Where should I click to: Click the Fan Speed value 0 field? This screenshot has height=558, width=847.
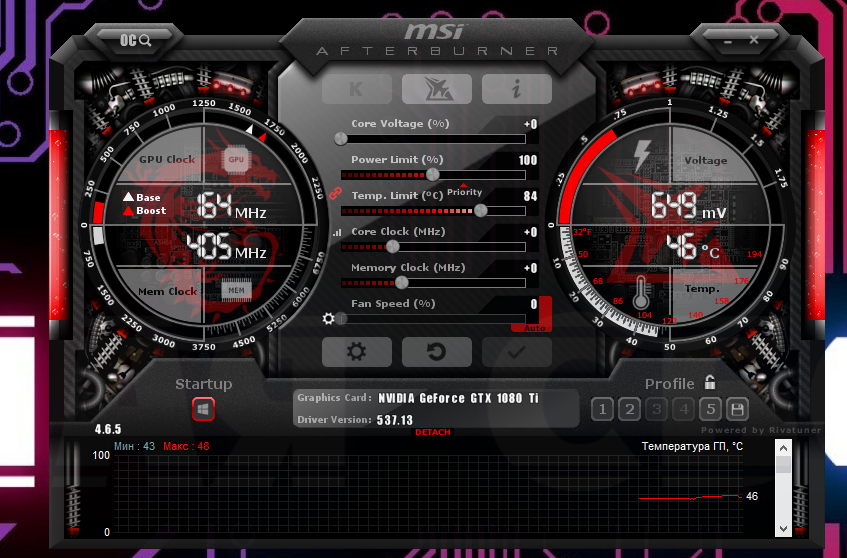534,304
